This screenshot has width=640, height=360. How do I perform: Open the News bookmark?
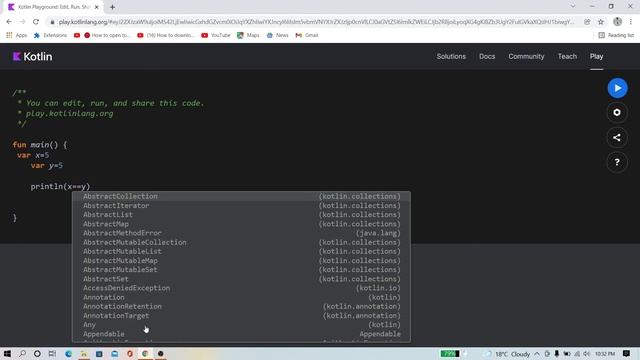278,36
